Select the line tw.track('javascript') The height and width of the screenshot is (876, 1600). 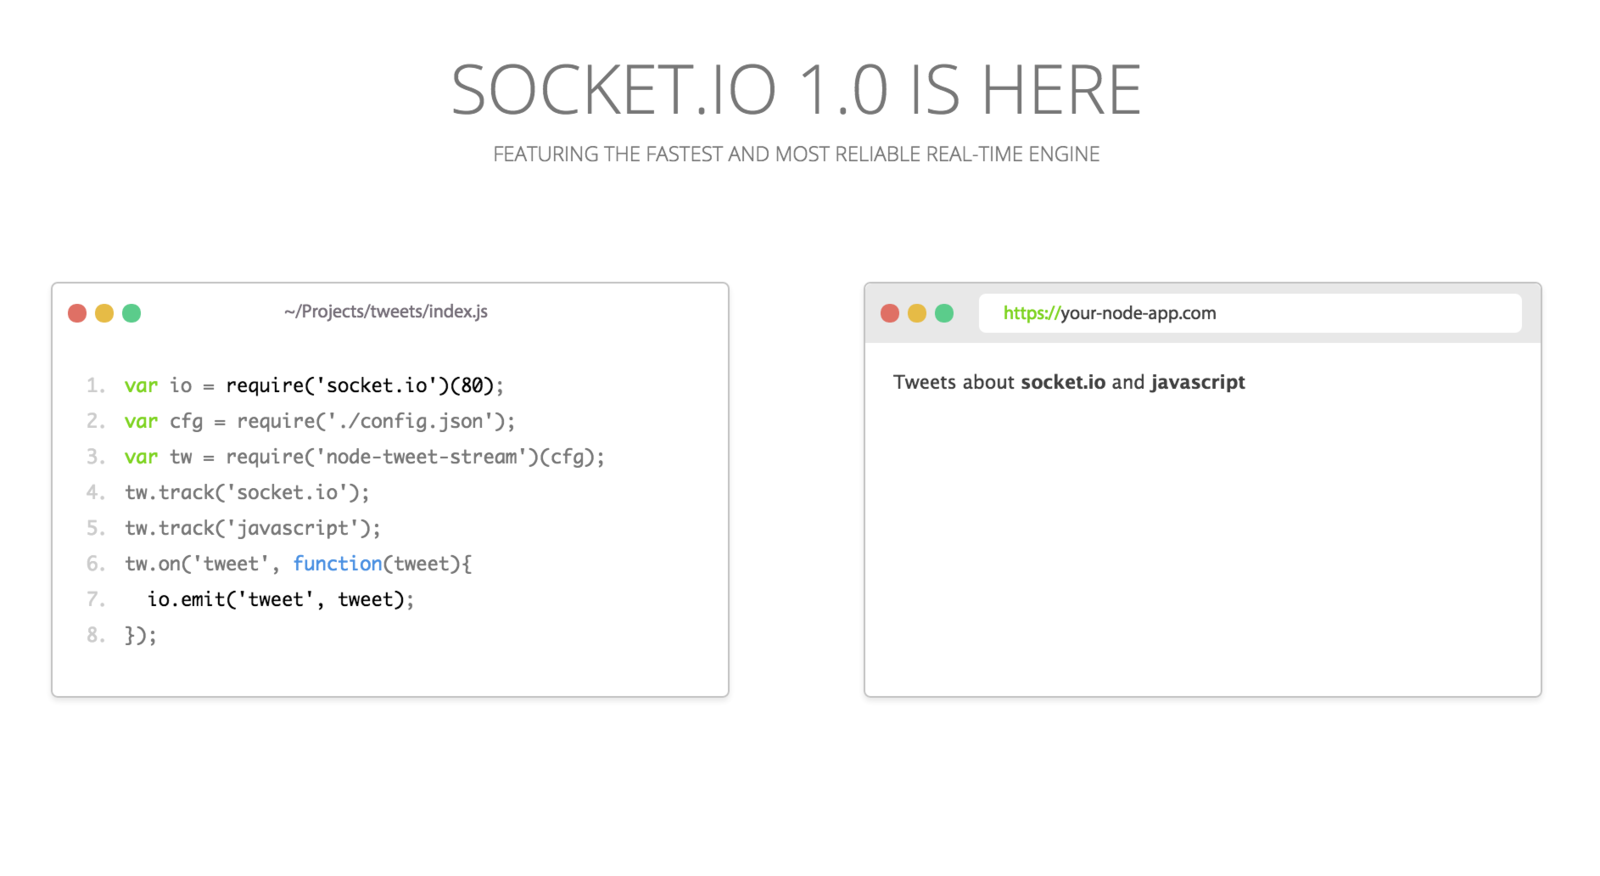pyautogui.click(x=253, y=528)
